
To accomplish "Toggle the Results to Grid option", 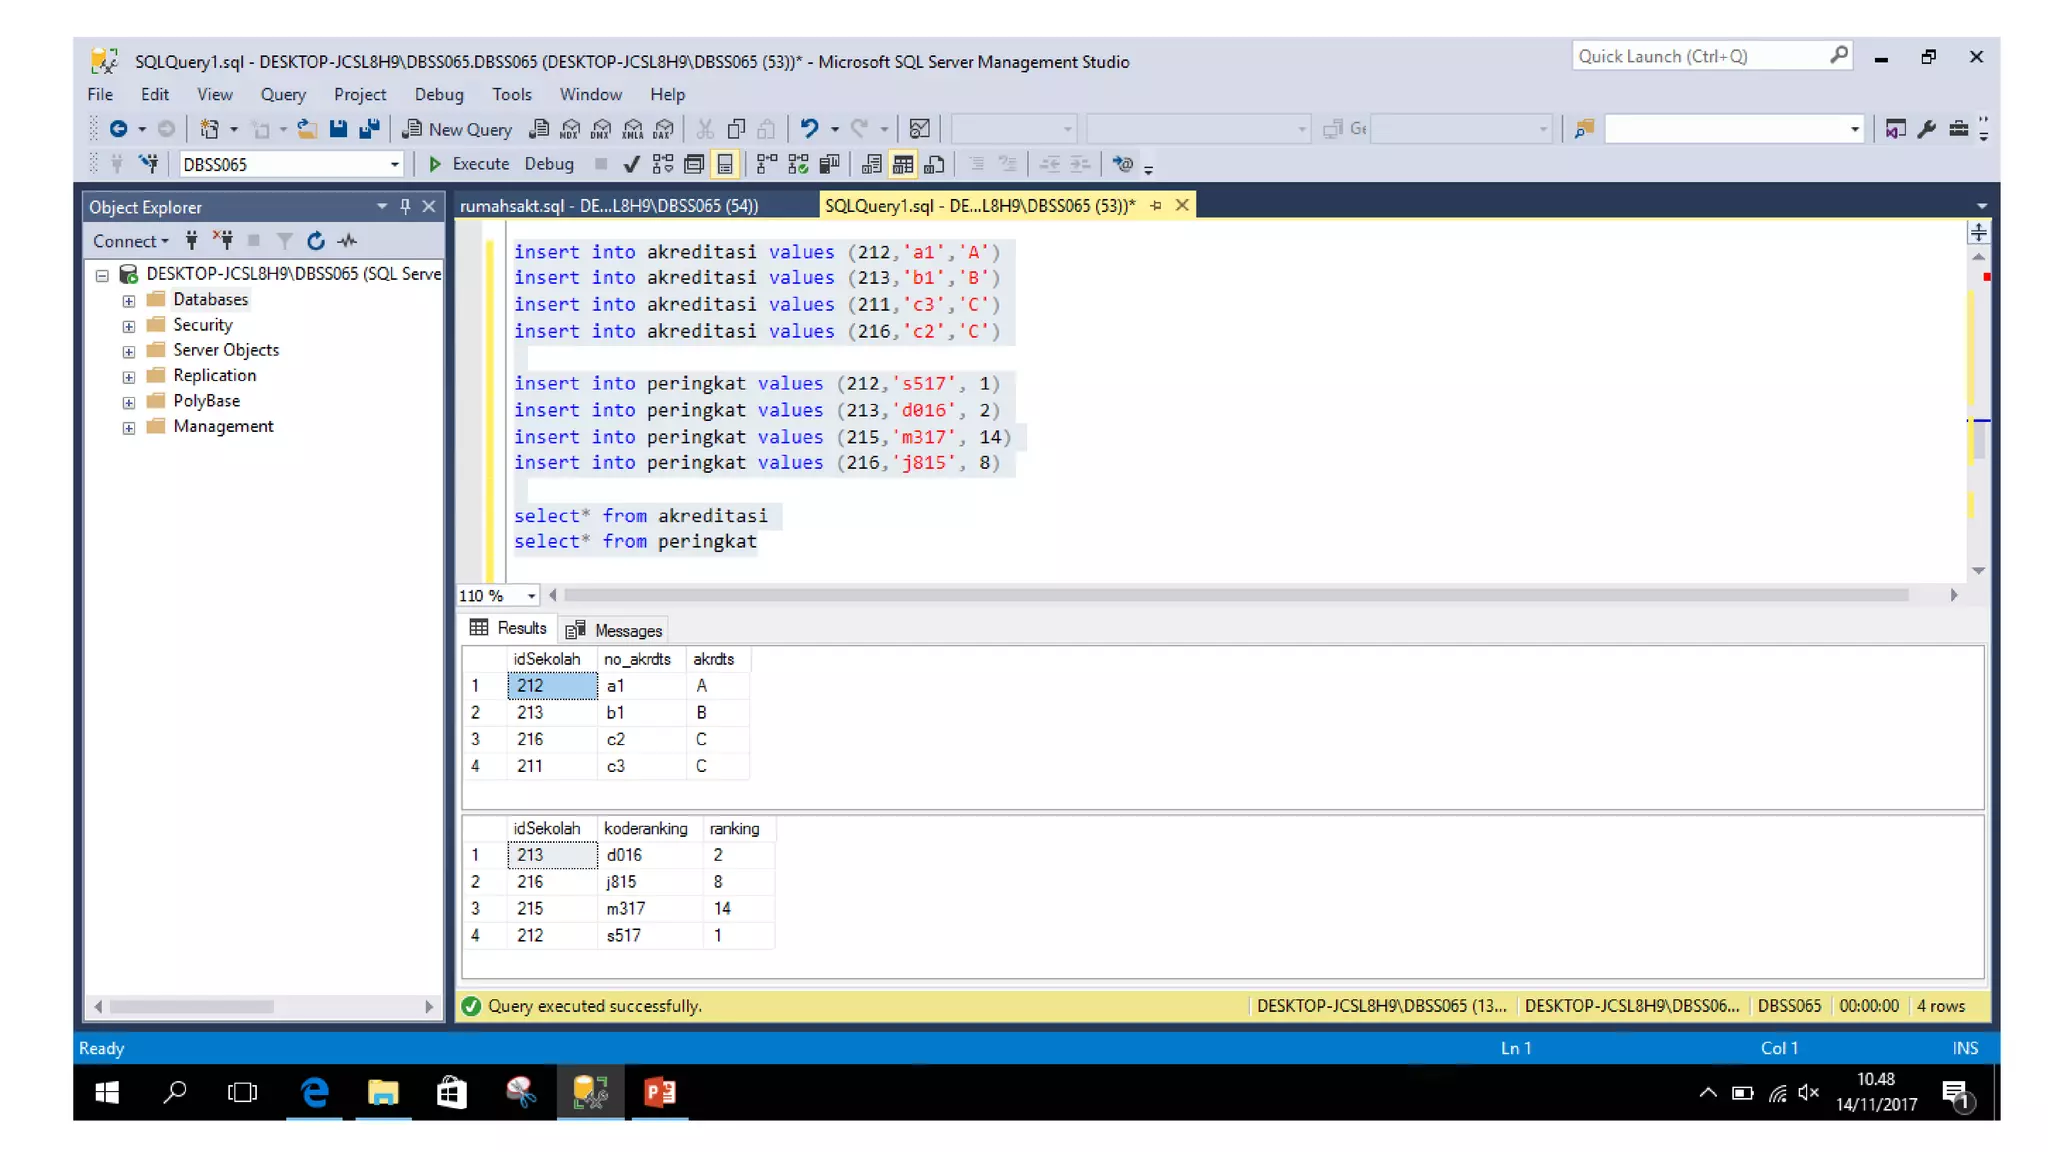I will coord(903,165).
